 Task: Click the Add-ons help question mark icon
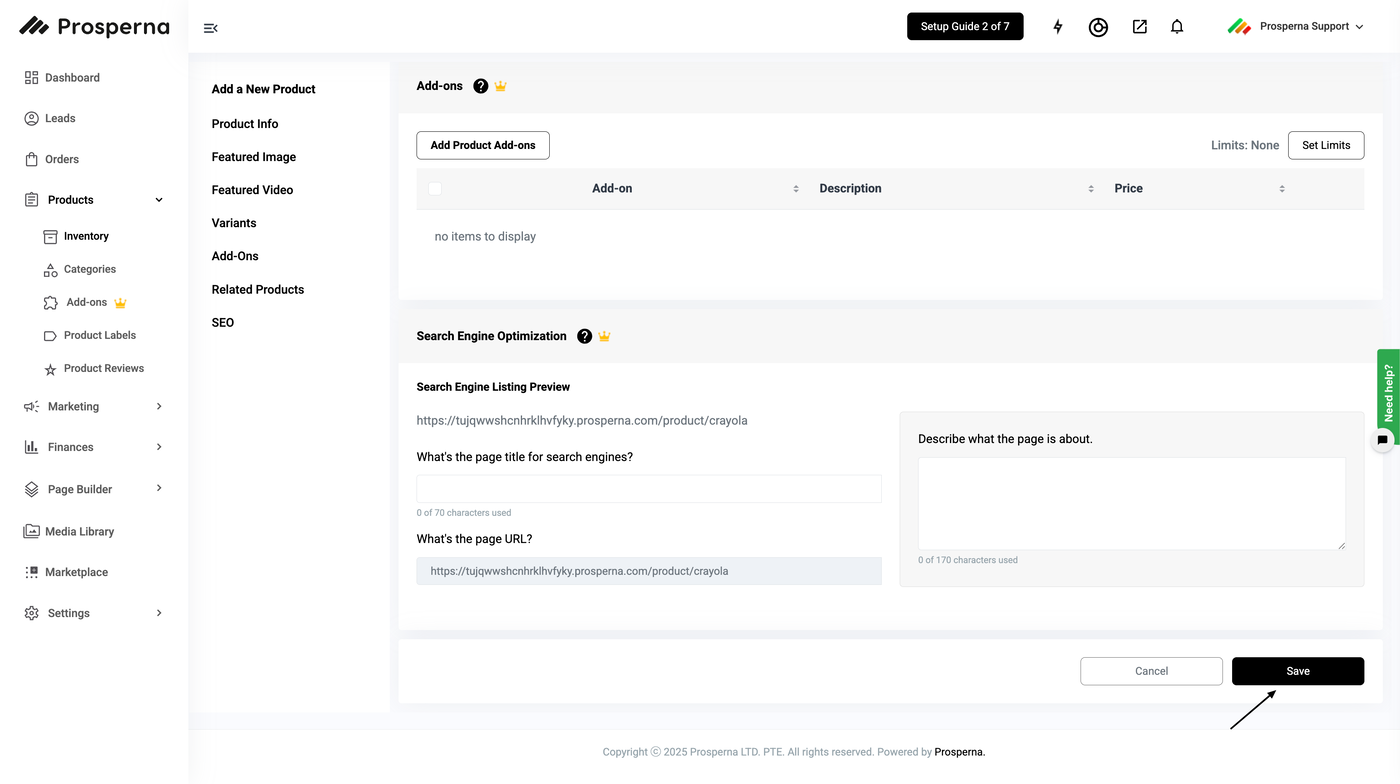tap(481, 86)
